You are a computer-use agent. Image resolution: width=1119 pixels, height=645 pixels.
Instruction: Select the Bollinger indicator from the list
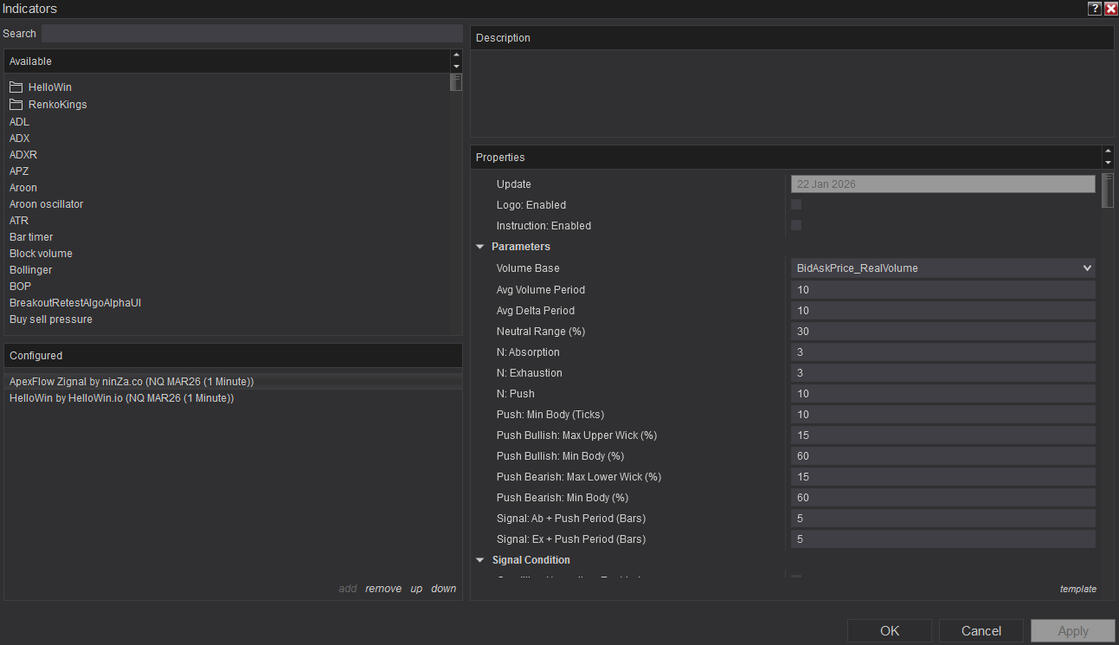pos(31,270)
